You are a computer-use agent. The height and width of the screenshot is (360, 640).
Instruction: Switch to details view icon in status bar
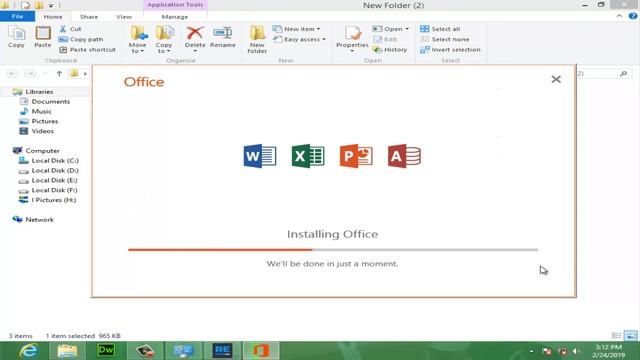coord(616,336)
